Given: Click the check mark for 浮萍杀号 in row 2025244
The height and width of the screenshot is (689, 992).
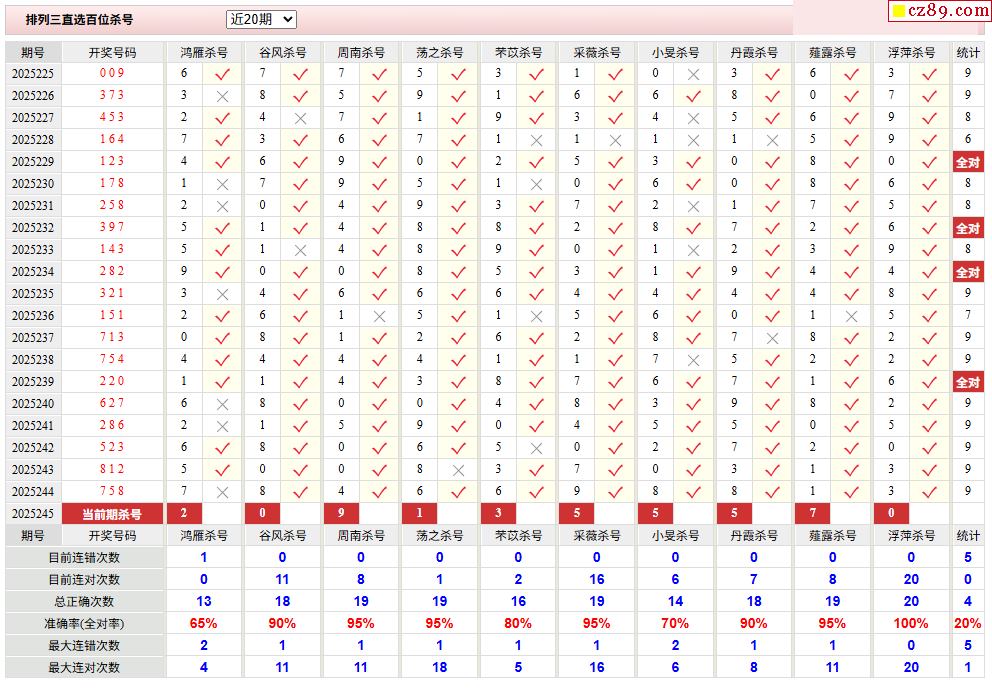Looking at the screenshot, I should click(x=929, y=493).
